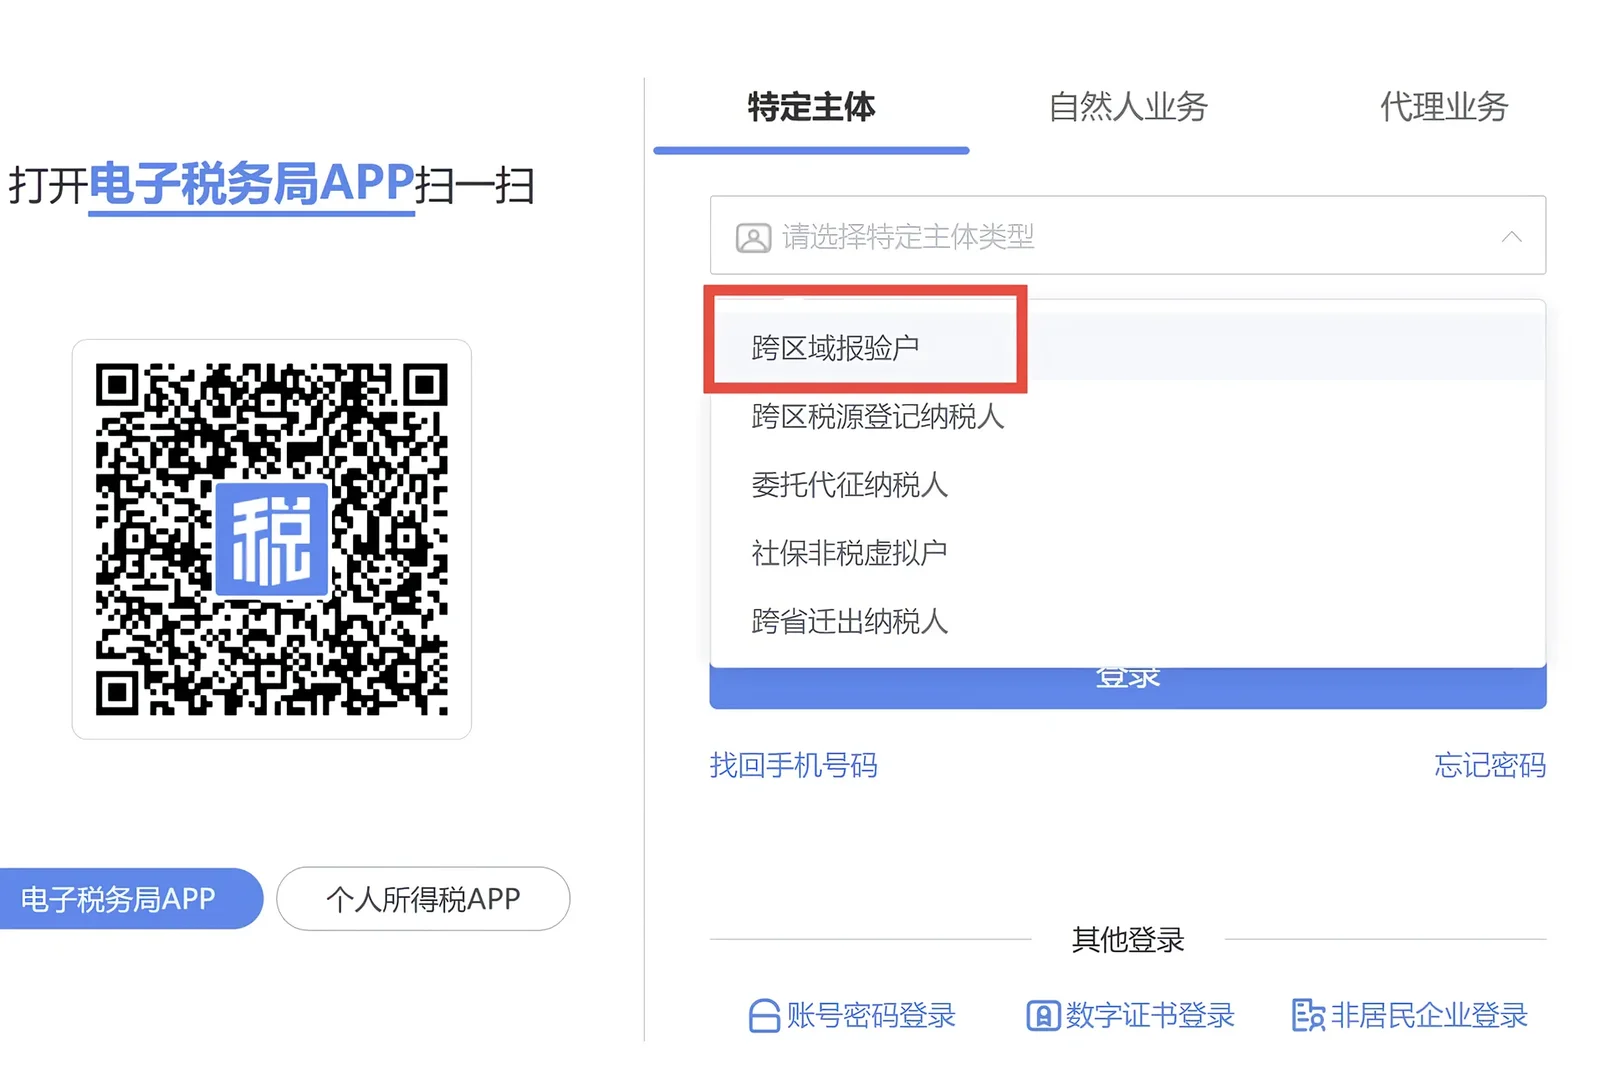Select 个人所得税APP download option

[423, 898]
